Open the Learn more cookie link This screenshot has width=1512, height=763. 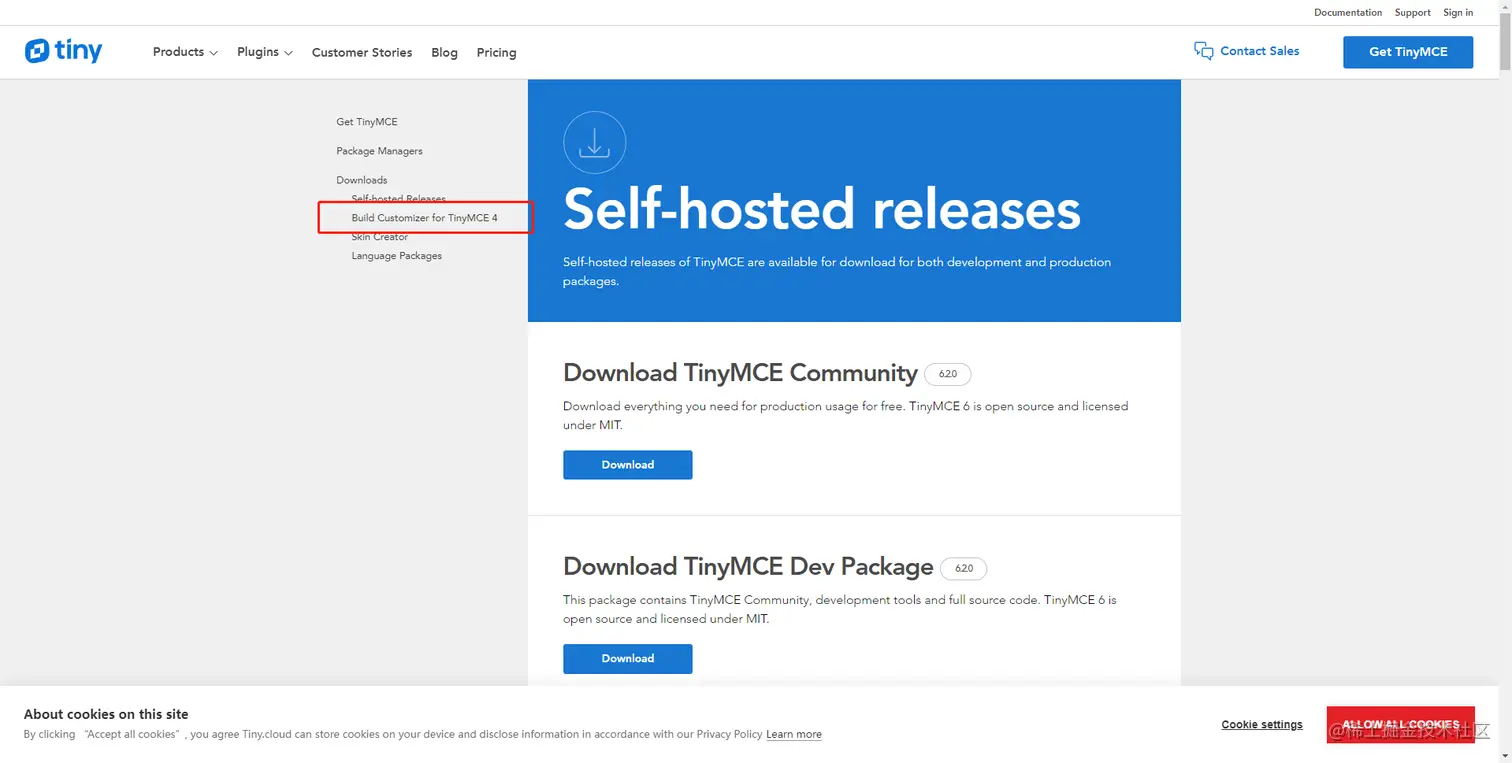point(794,734)
